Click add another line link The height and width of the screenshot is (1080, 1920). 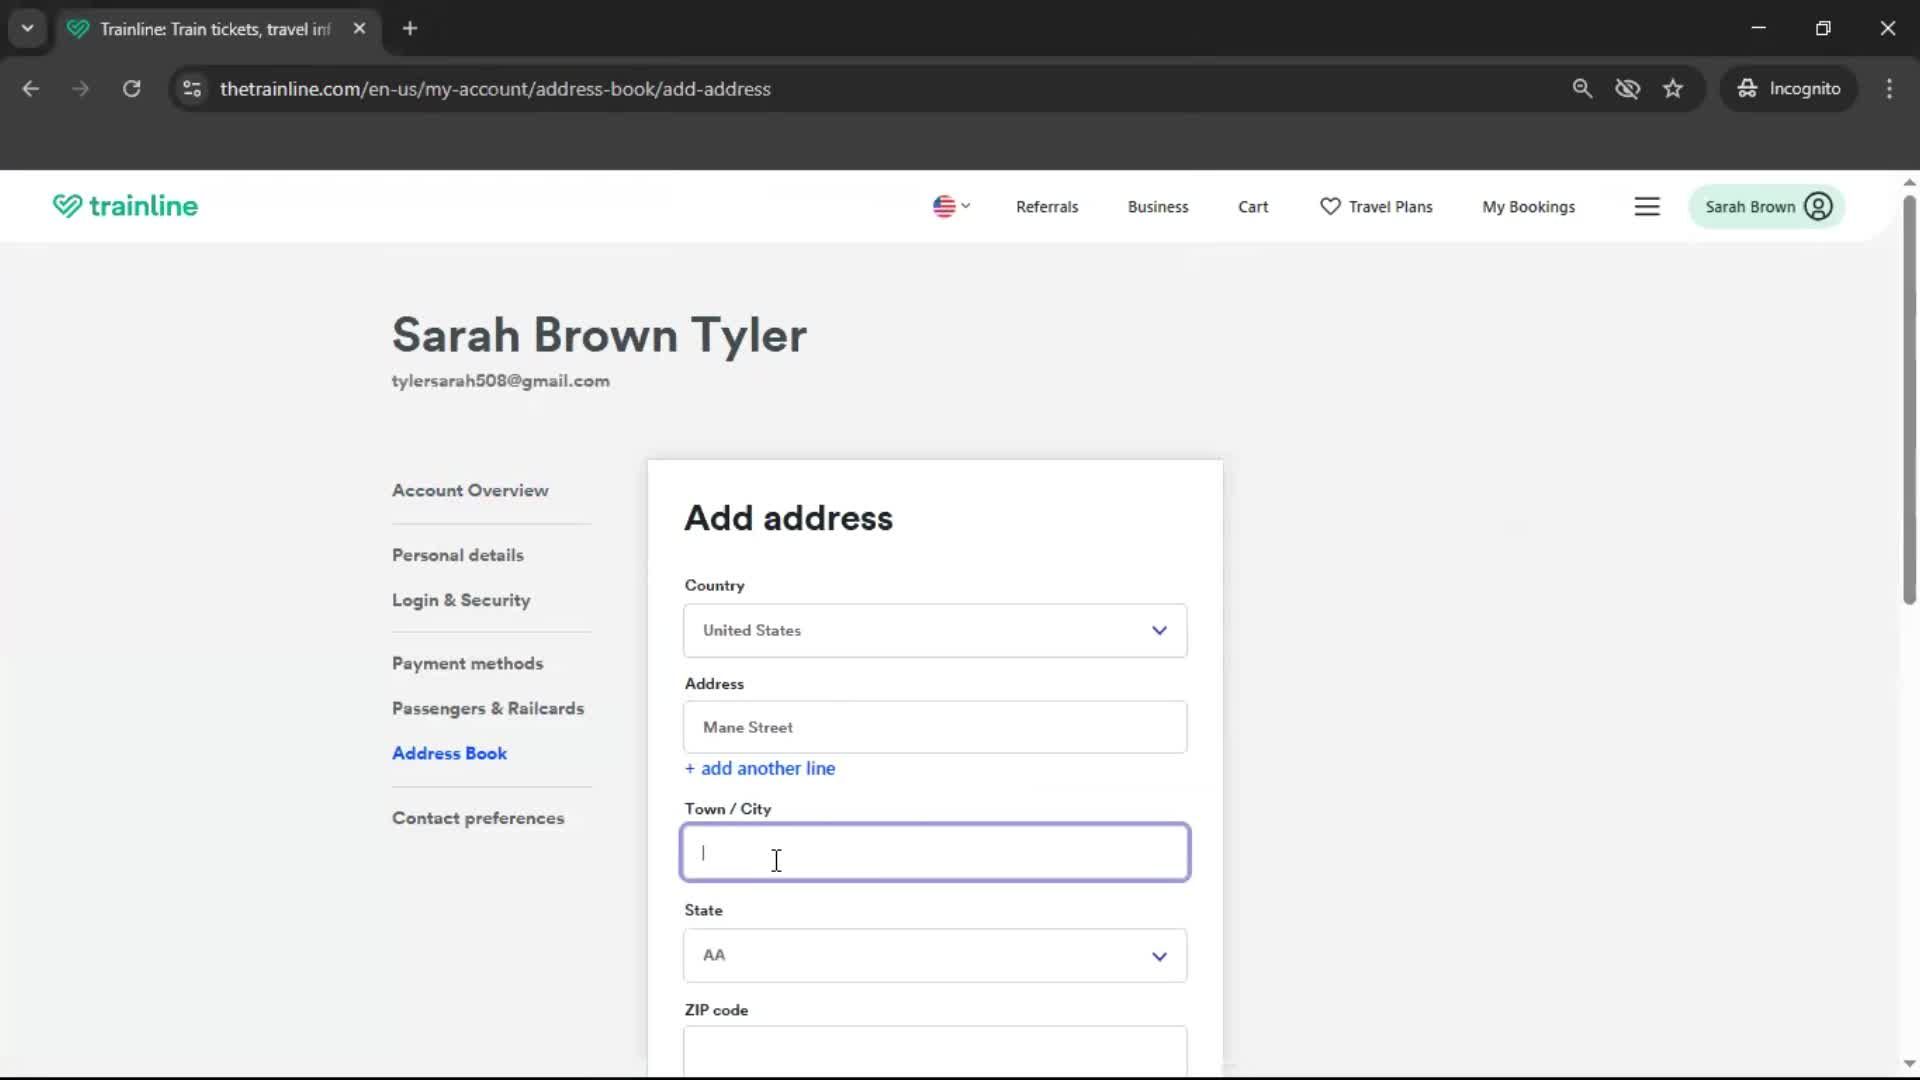click(760, 768)
